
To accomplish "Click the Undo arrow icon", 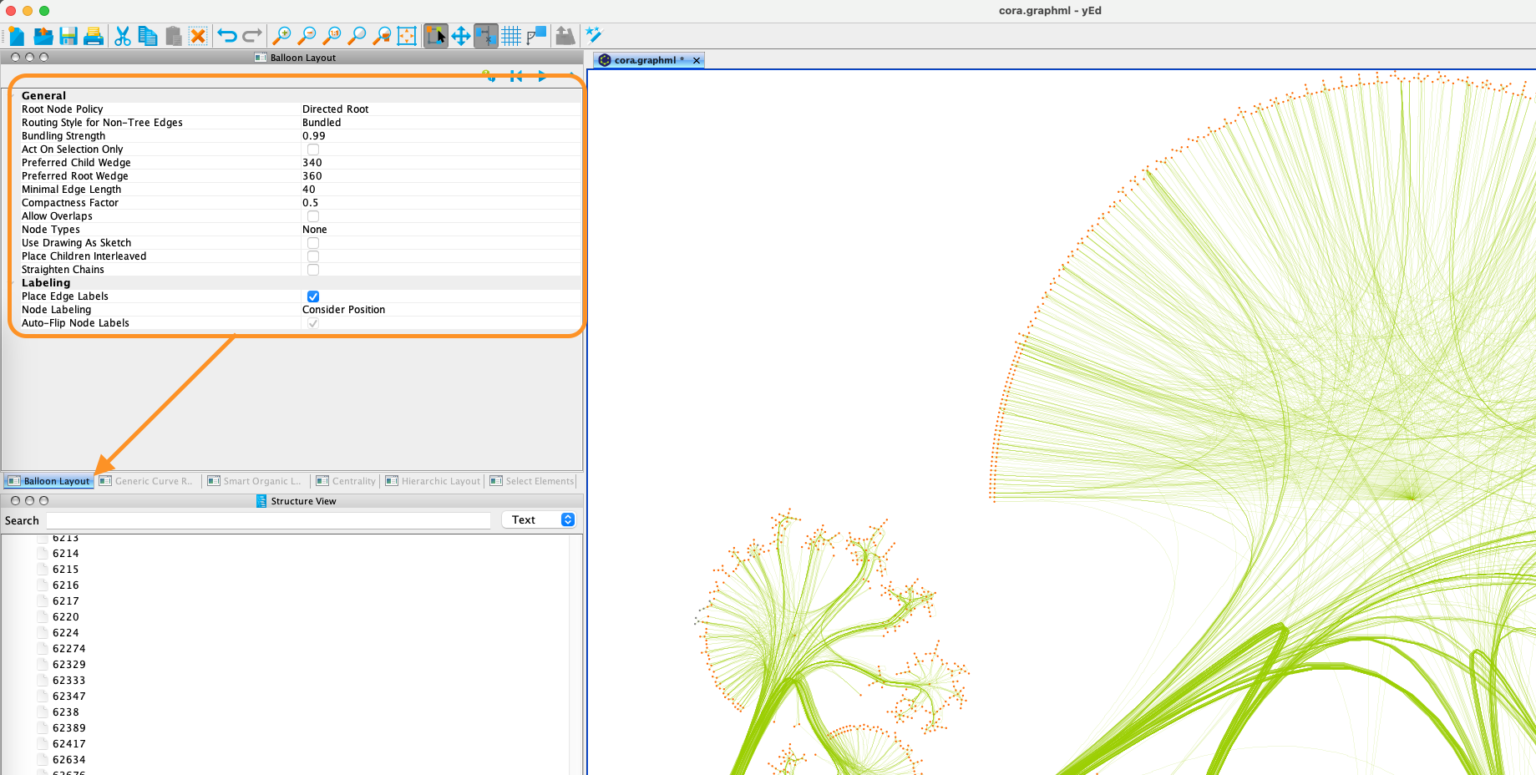I will pos(228,35).
